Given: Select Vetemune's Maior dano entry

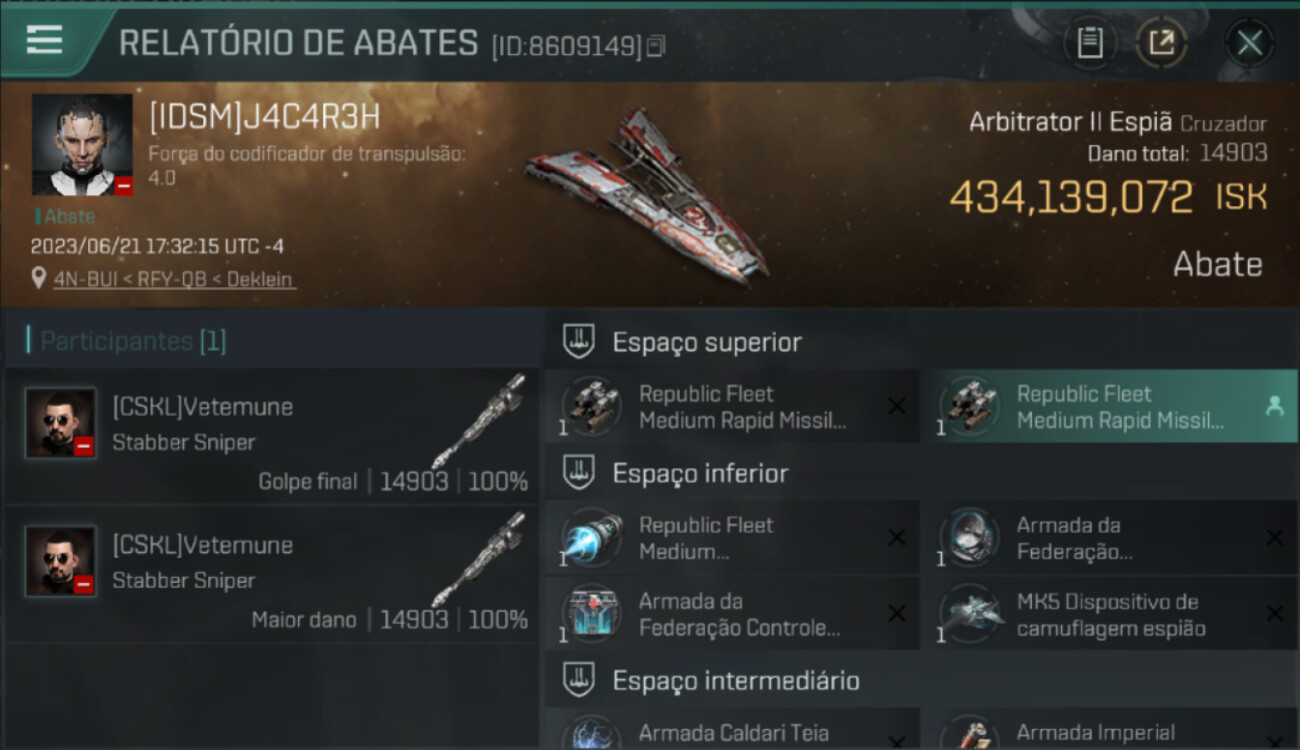Looking at the screenshot, I should click(270, 574).
